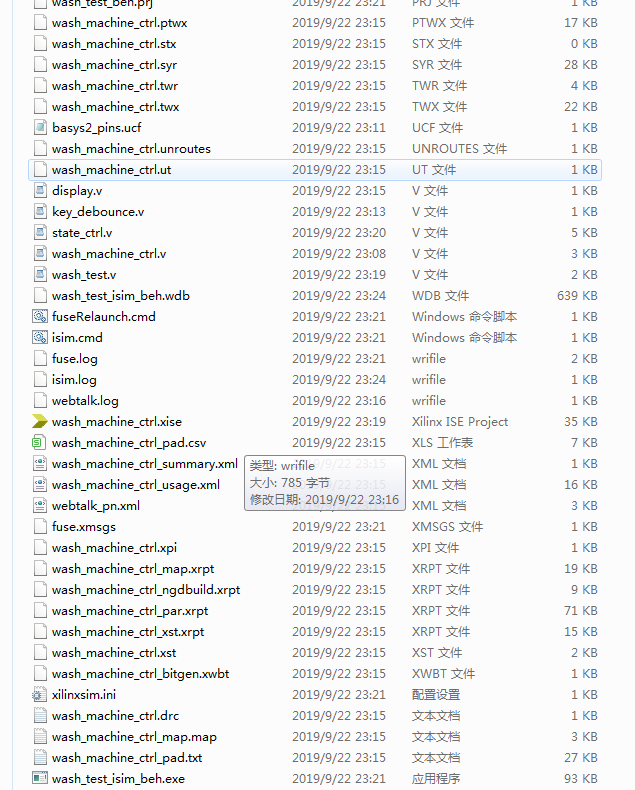Screen dimensions: 635x790
Task: Click the xilinxsim.ini settings file icon
Action: coord(40,695)
